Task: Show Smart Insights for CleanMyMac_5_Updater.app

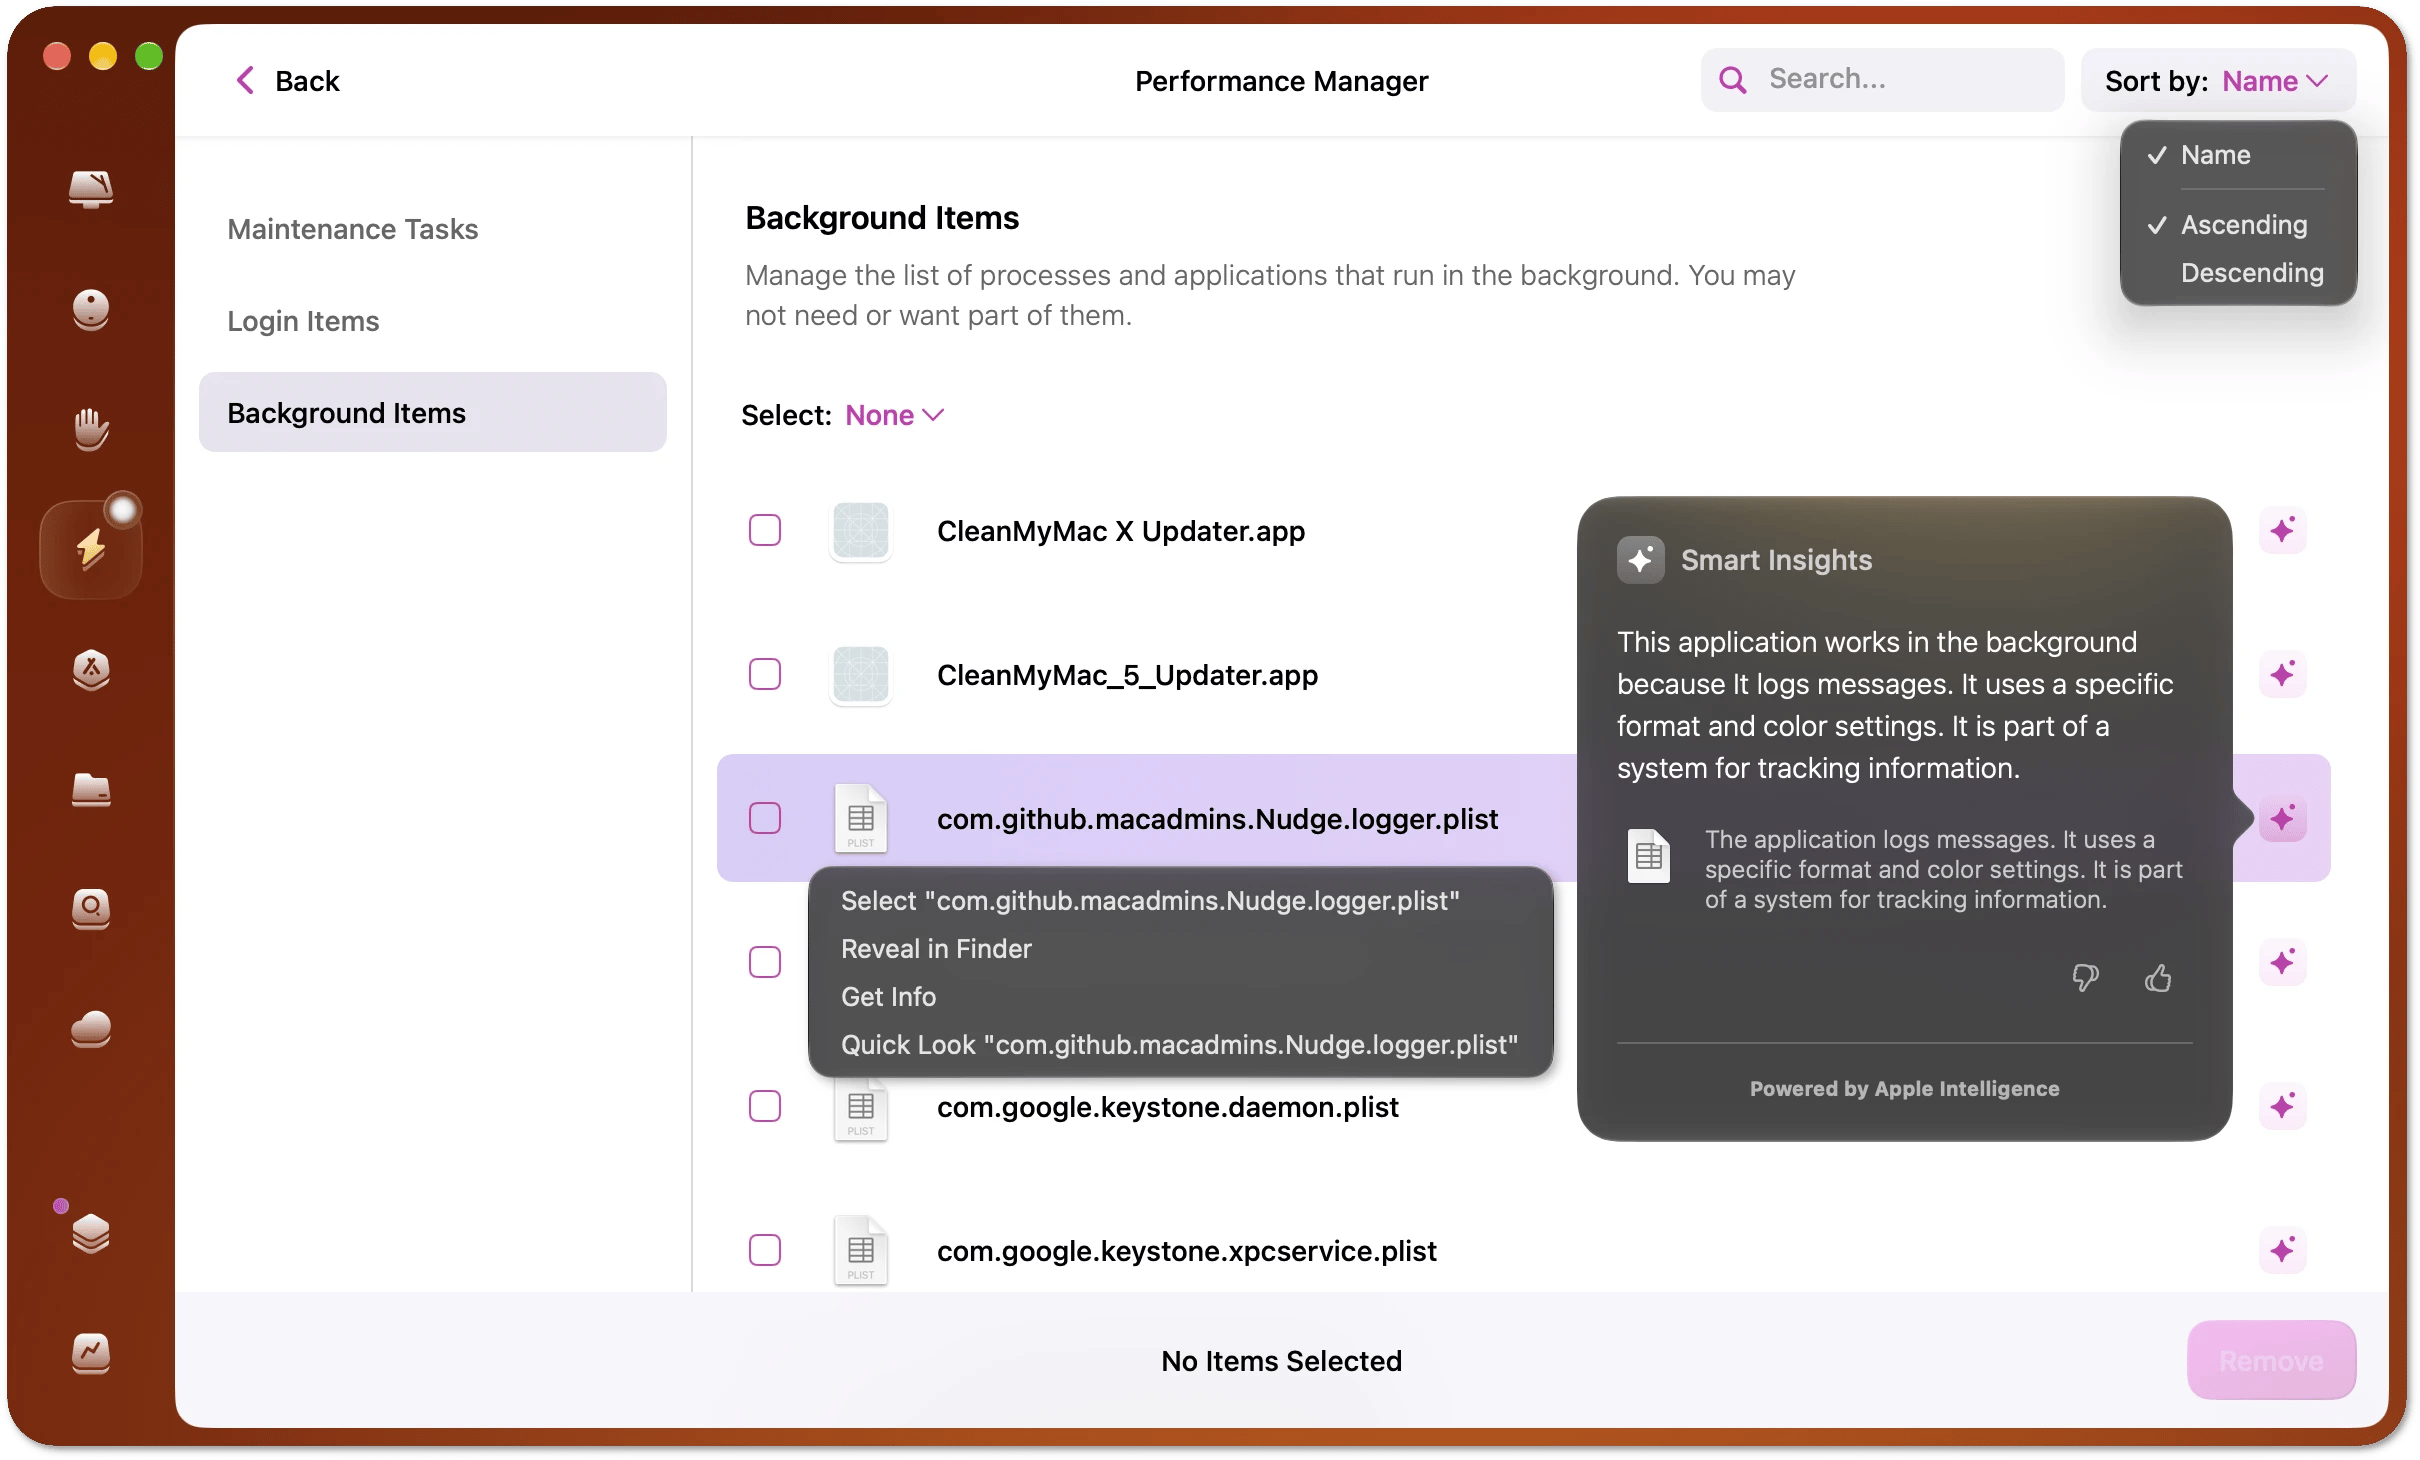Action: [x=2283, y=675]
